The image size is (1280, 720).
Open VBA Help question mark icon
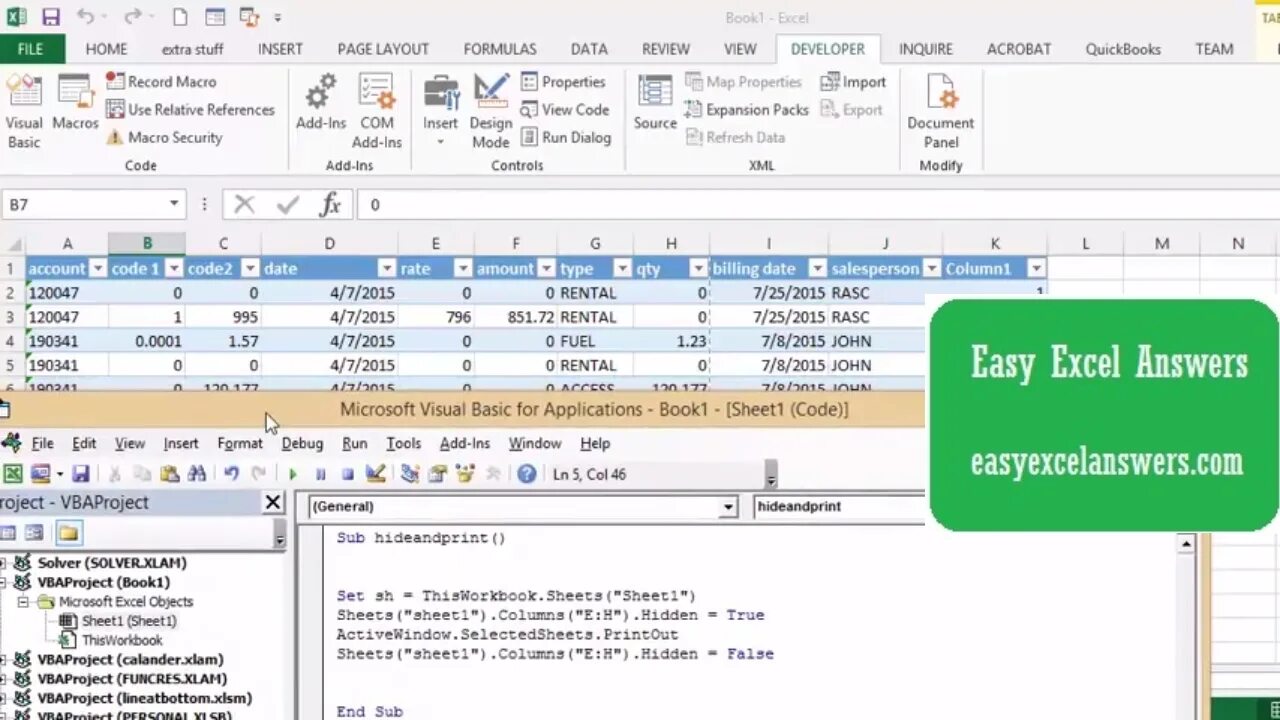tap(527, 474)
